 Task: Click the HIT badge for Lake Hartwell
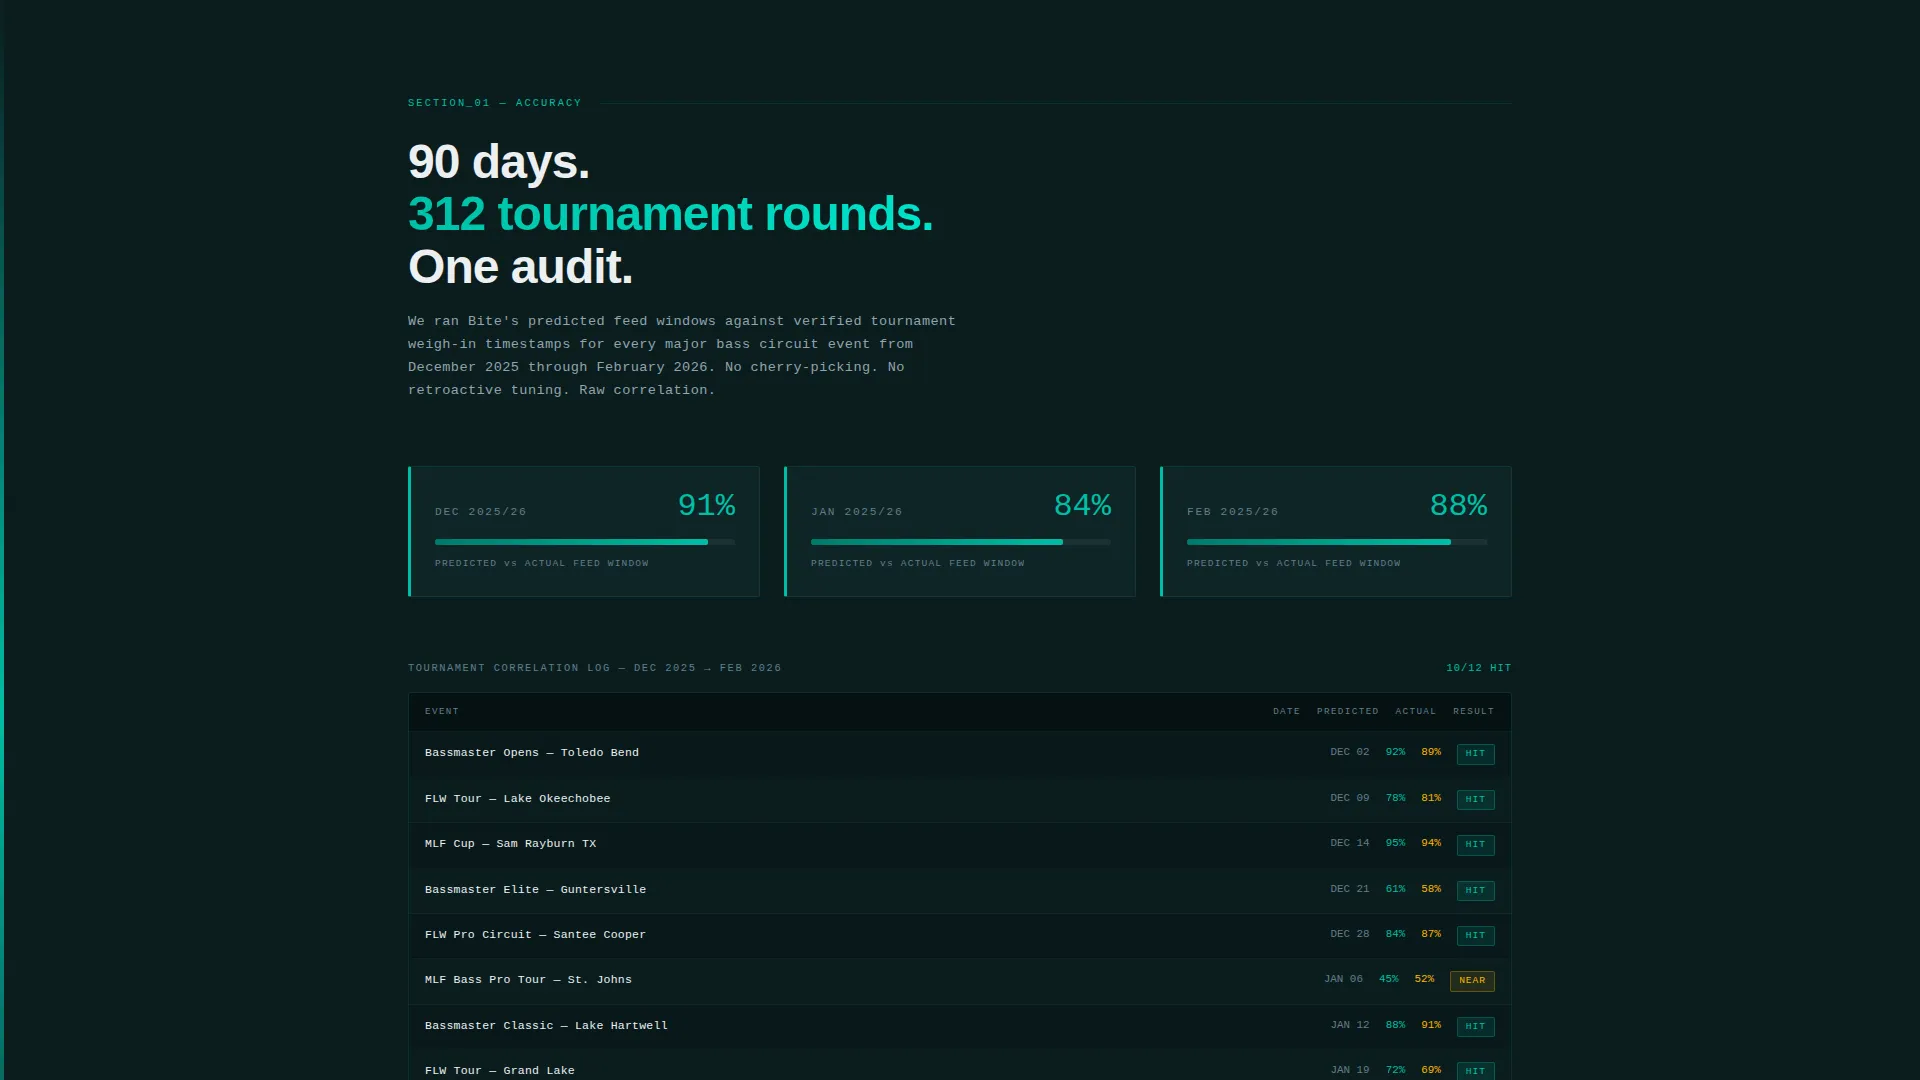[x=1475, y=1026]
